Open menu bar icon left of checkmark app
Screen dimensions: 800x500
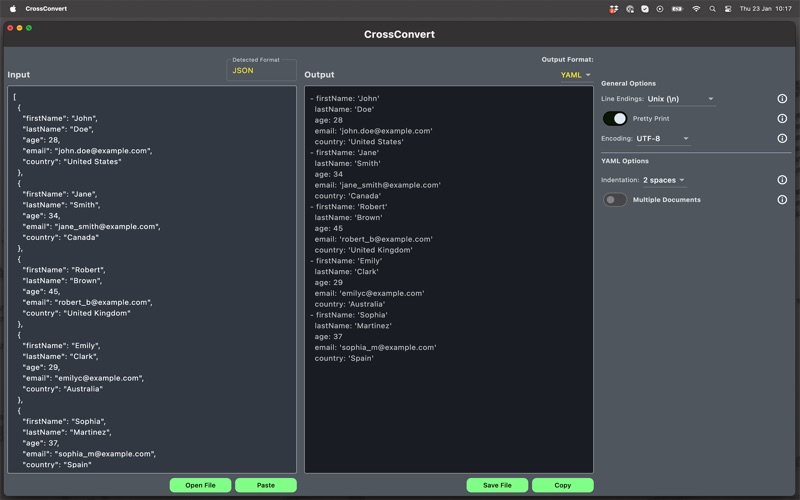click(630, 9)
